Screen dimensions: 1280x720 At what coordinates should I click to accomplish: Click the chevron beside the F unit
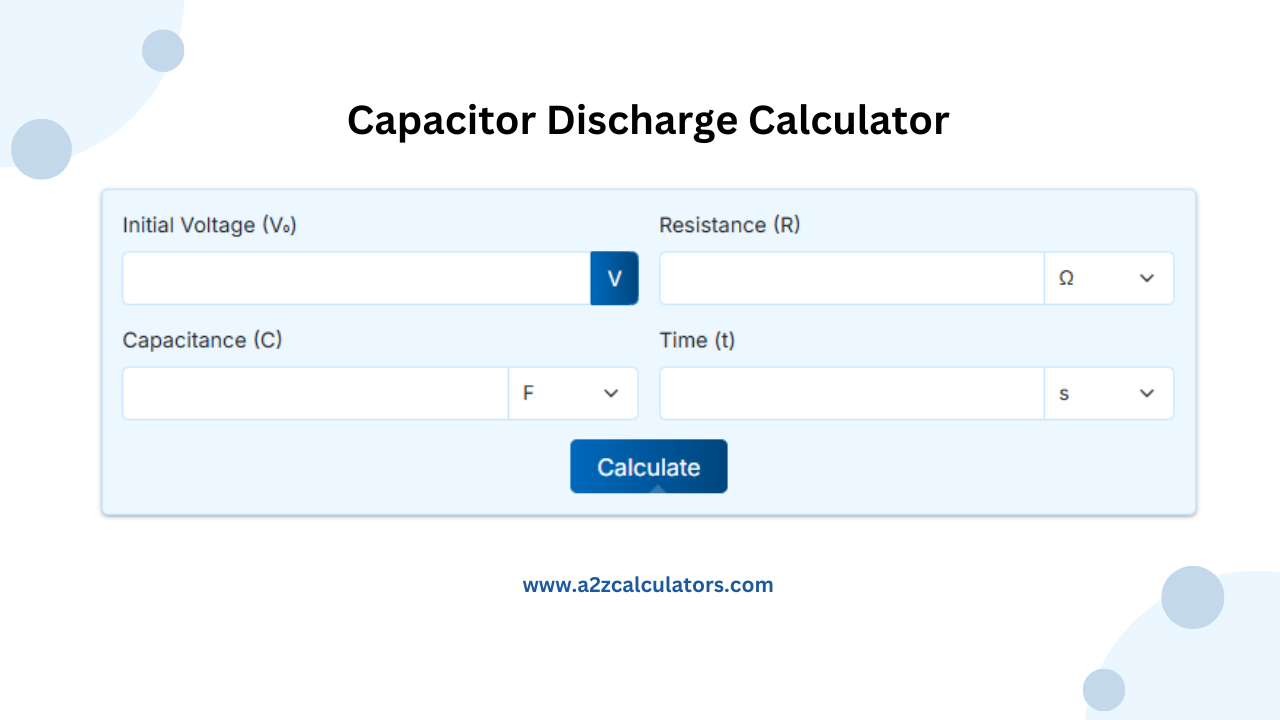coord(611,393)
